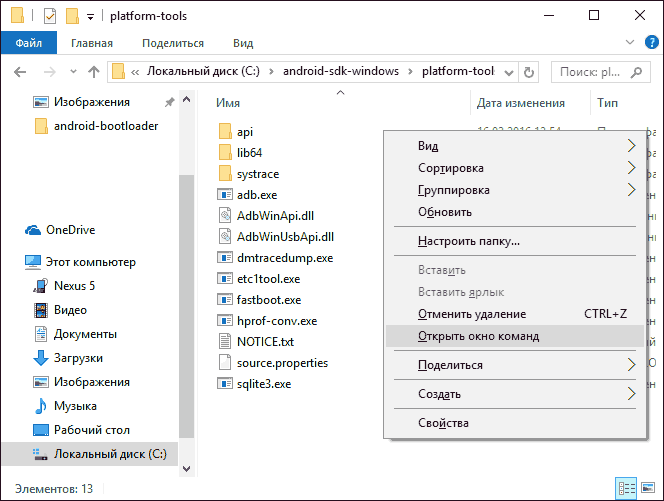Image resolution: width=664 pixels, height=501 pixels.
Task: Expand the recent locations dropdown arrow
Action: point(73,72)
